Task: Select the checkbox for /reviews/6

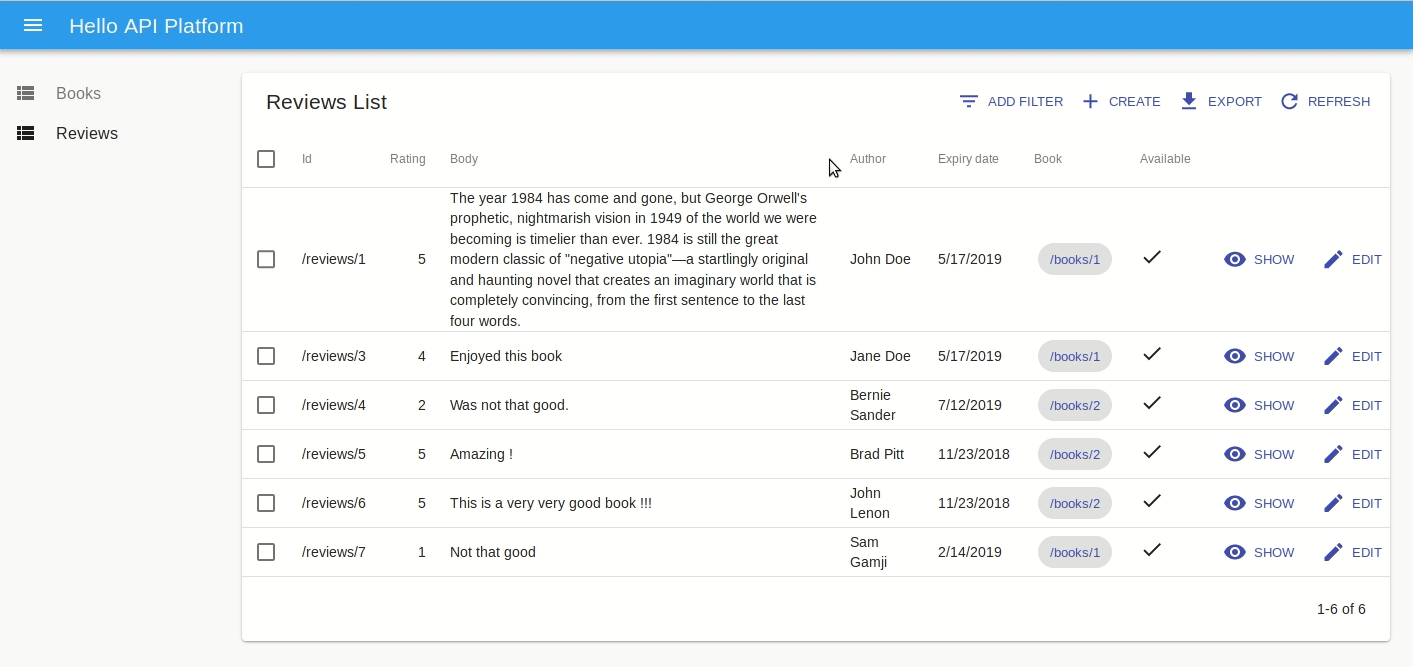Action: 266,503
